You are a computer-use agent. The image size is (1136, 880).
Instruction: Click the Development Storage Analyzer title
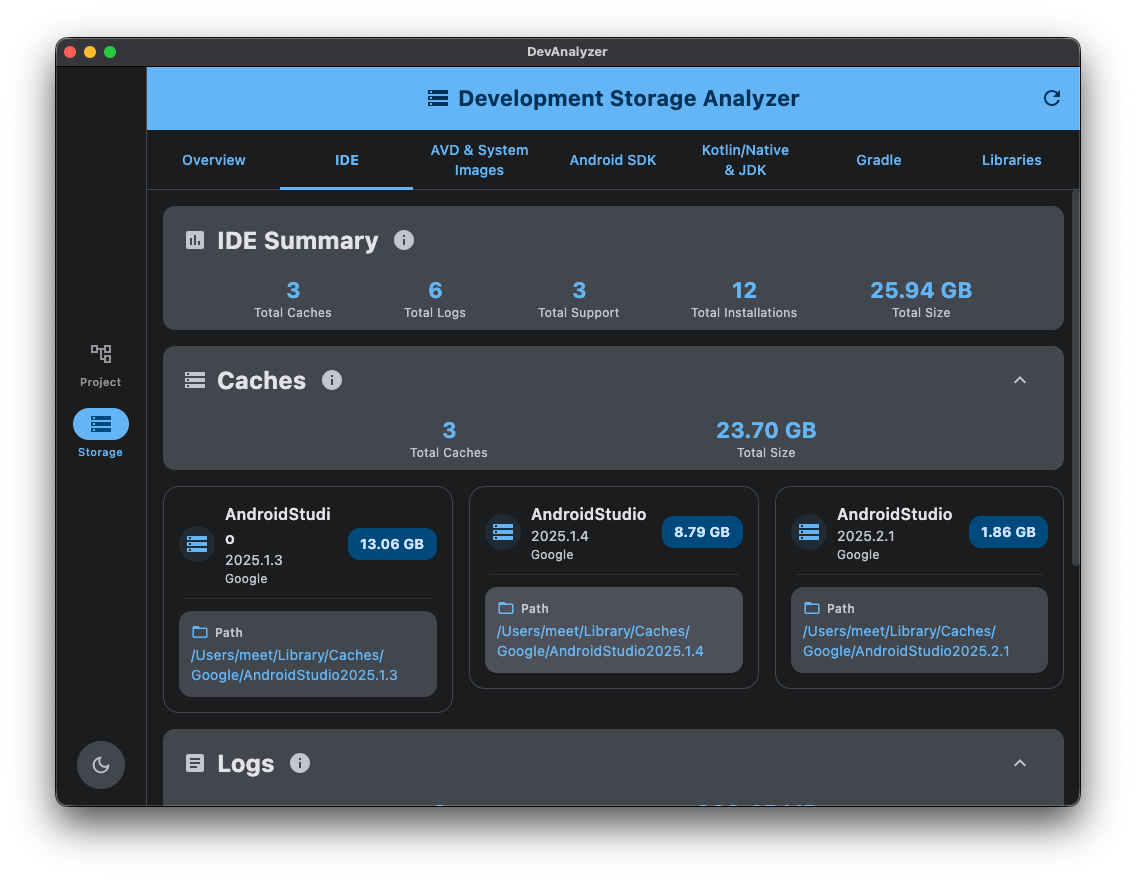(x=628, y=98)
